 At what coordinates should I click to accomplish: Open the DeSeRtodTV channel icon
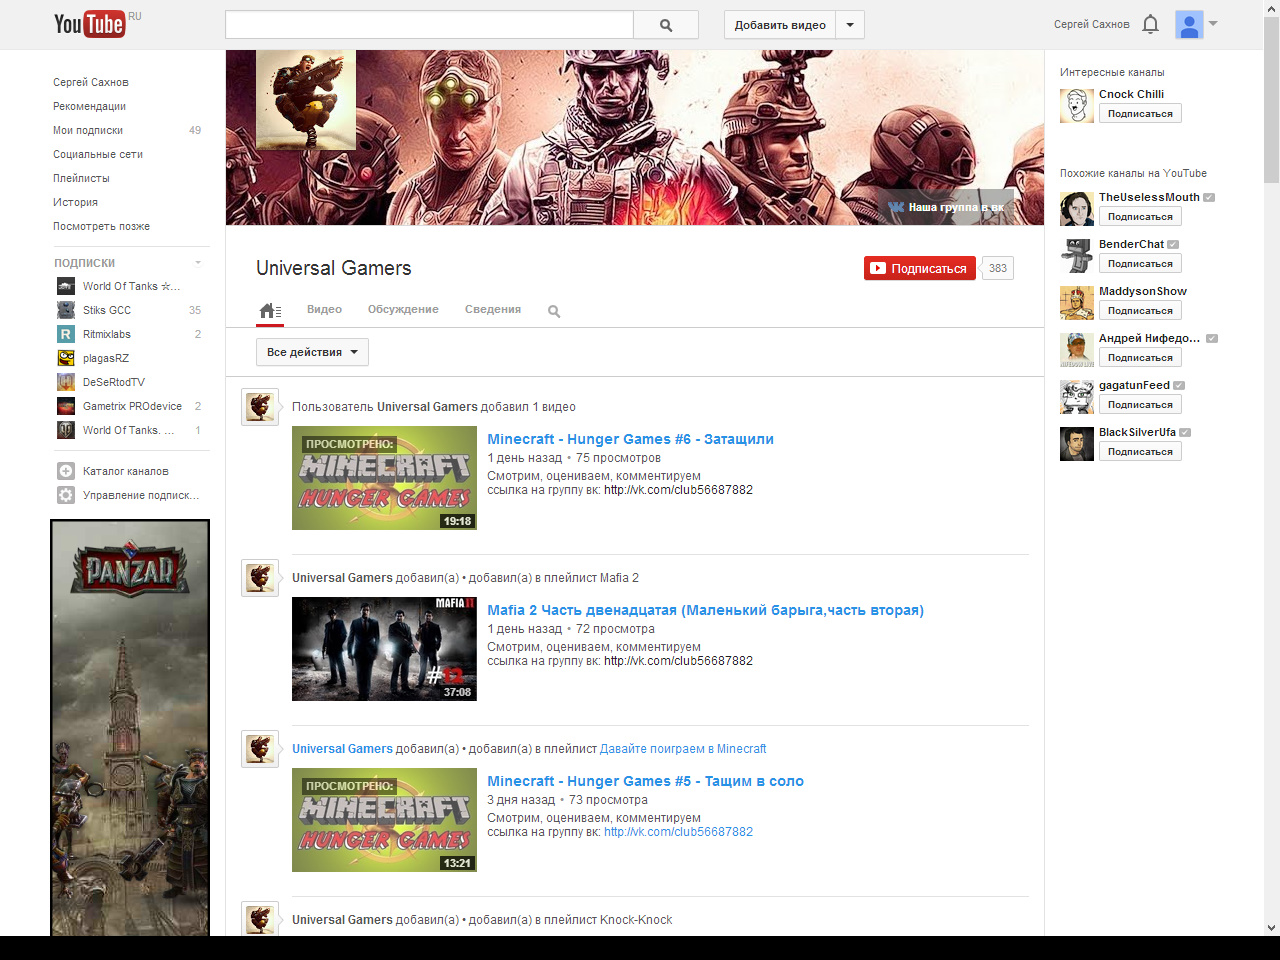(x=66, y=382)
